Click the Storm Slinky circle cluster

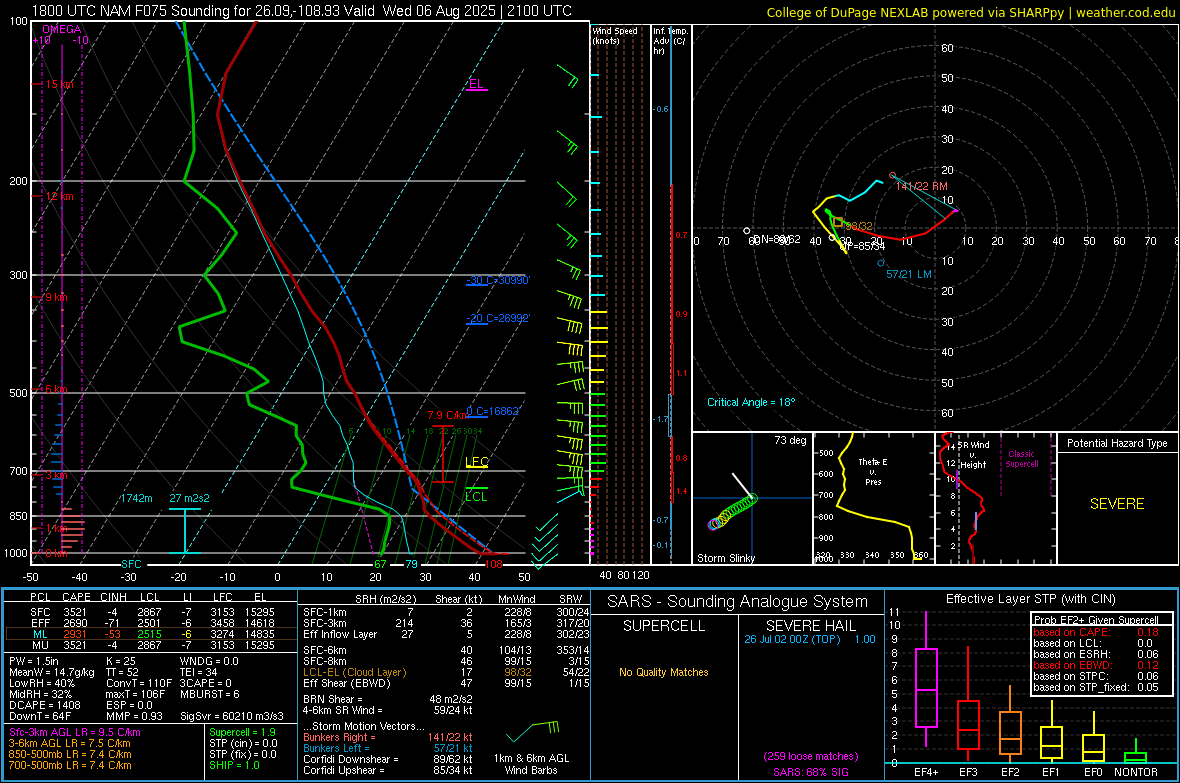click(732, 511)
